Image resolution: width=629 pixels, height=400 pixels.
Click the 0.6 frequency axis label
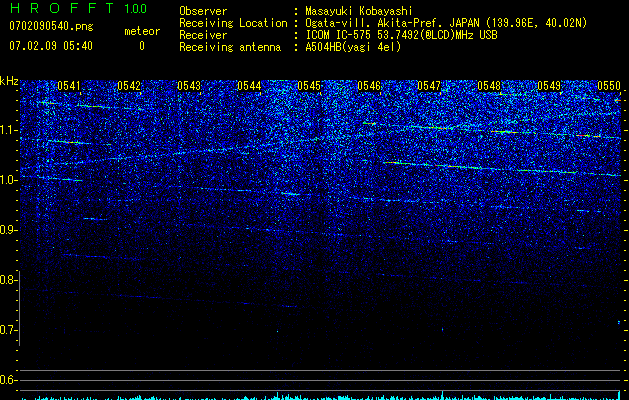coord(8,380)
